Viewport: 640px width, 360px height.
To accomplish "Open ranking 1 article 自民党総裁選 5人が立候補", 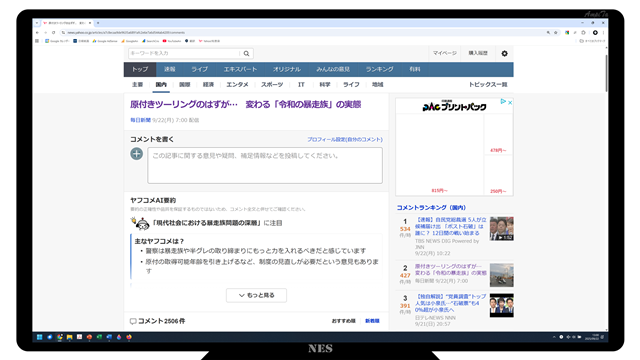I will coord(451,226).
